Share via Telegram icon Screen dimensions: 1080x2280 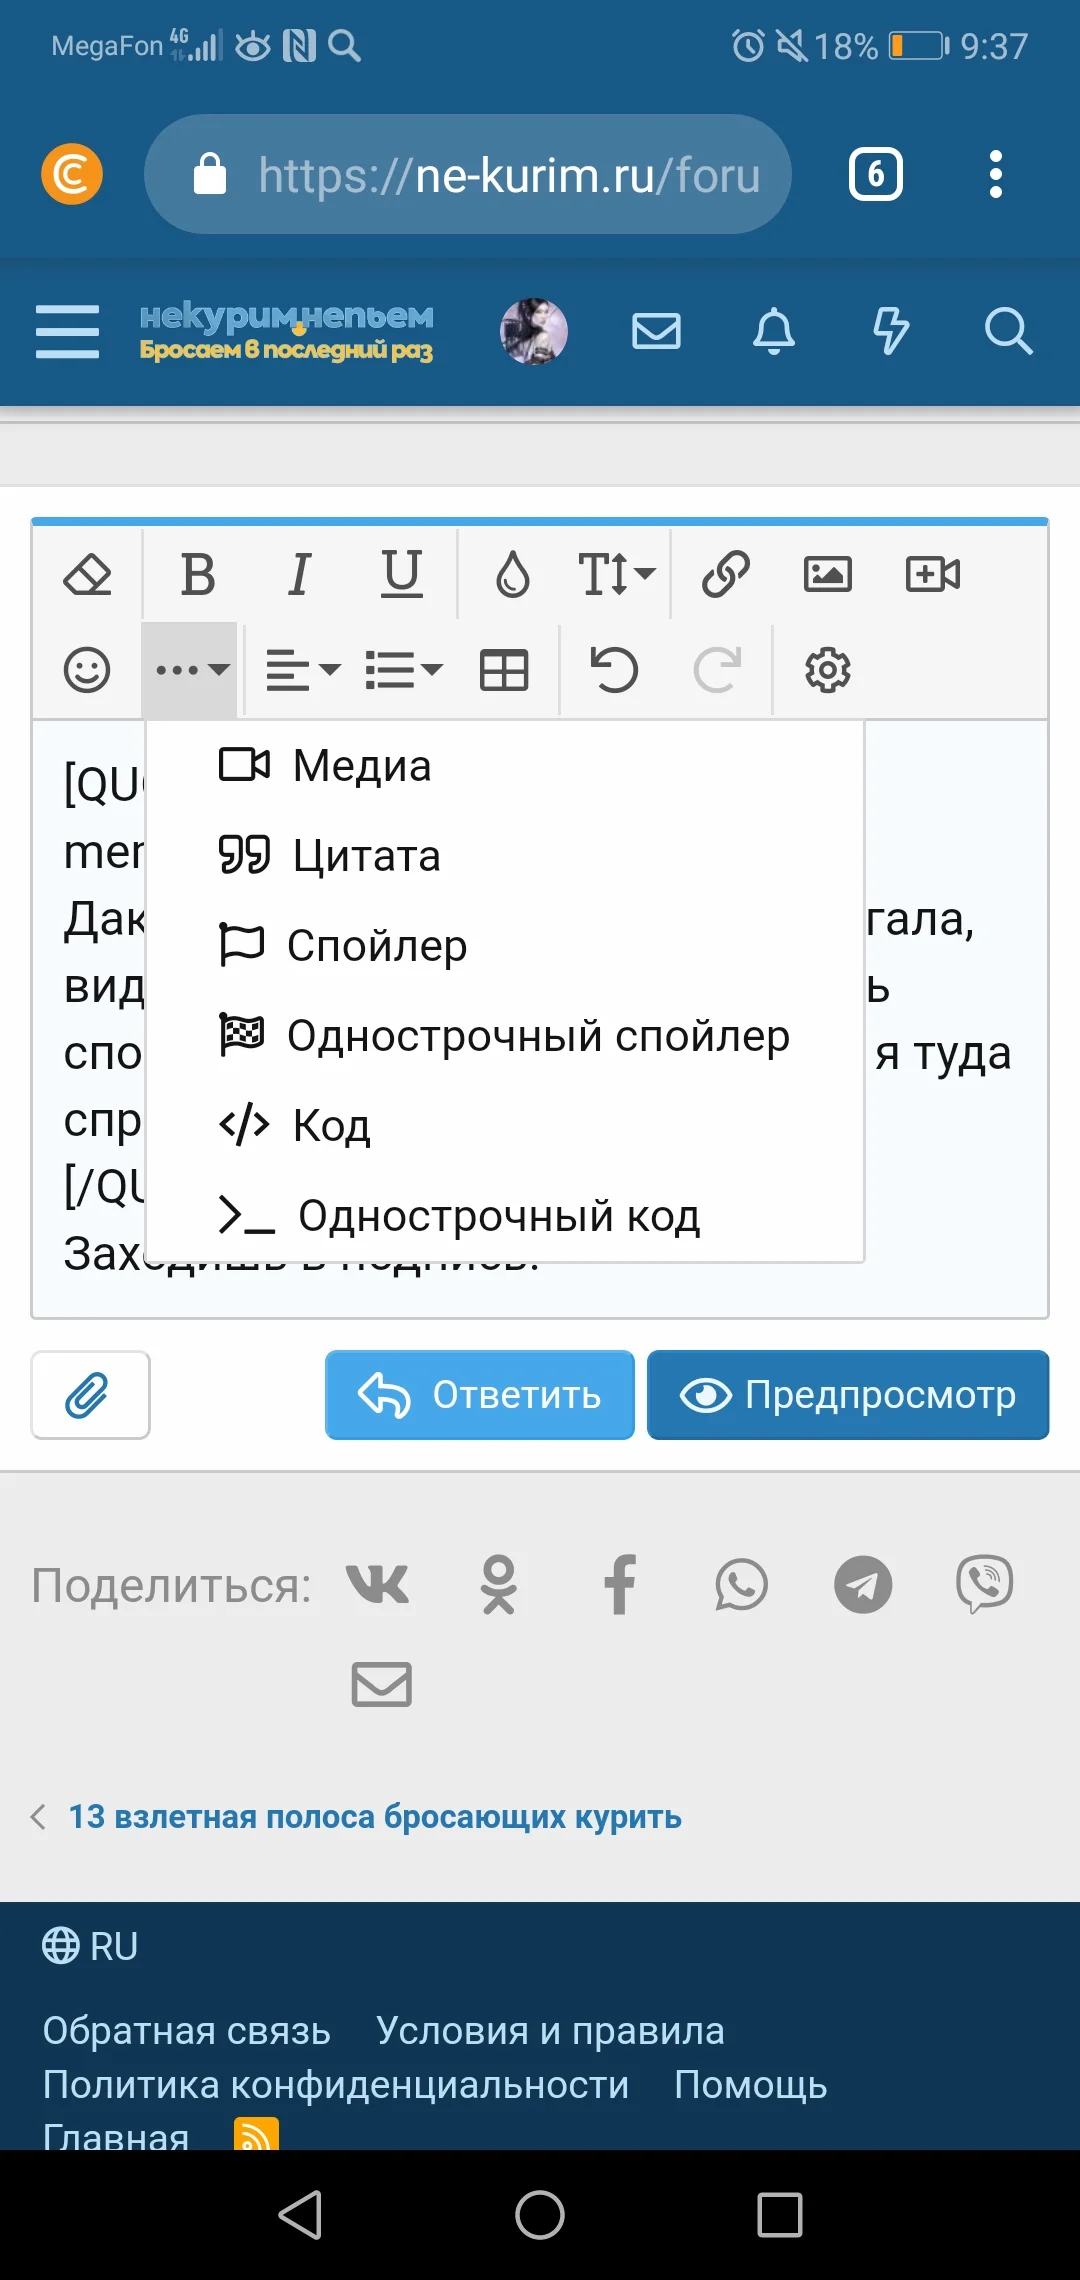[863, 1585]
